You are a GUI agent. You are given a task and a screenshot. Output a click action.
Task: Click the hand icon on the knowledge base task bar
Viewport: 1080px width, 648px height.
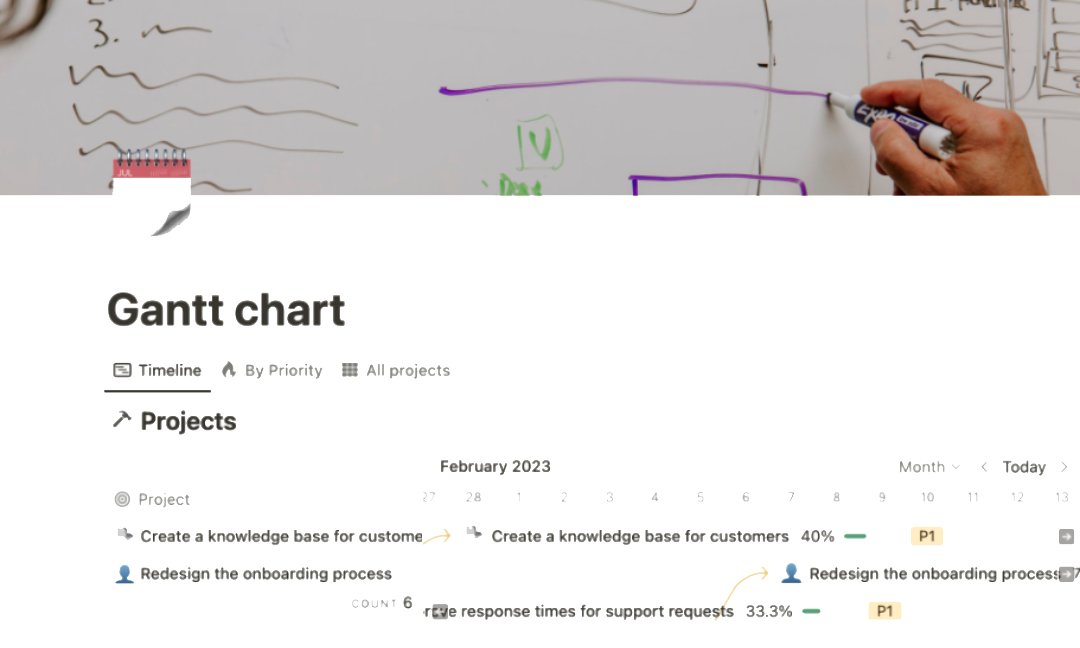click(x=475, y=536)
